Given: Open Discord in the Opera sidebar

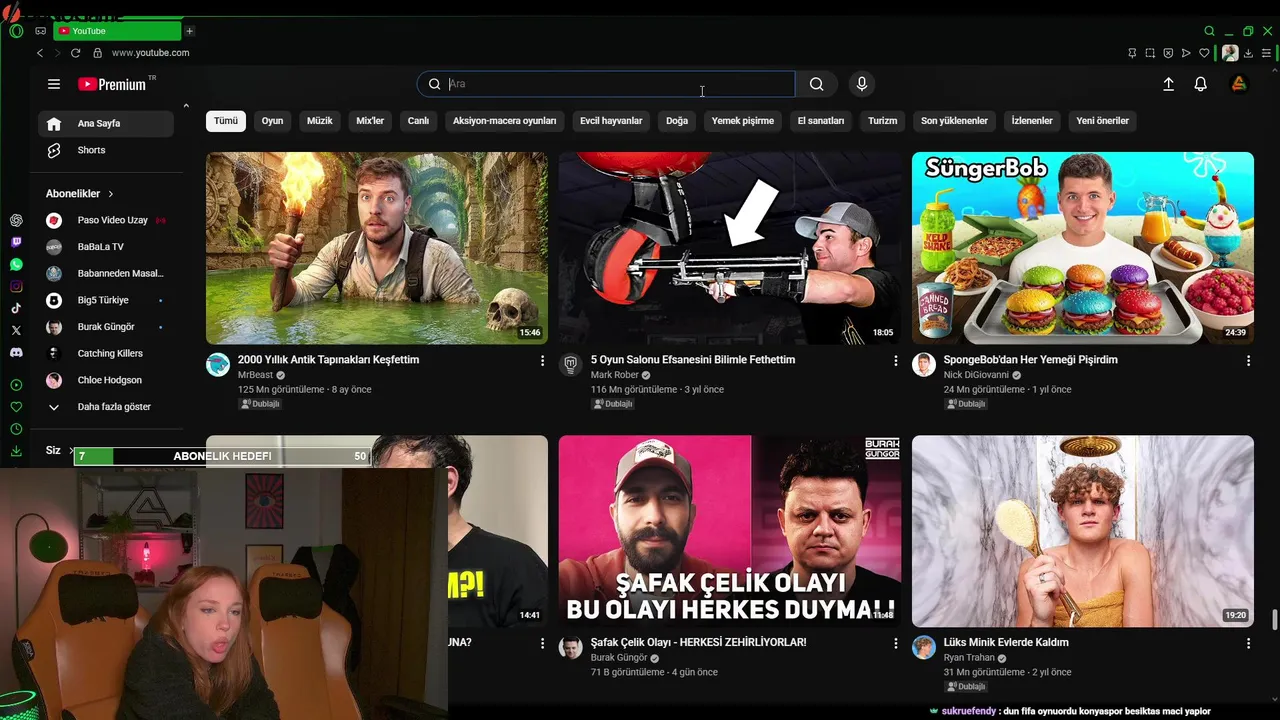Looking at the screenshot, I should pos(16,352).
